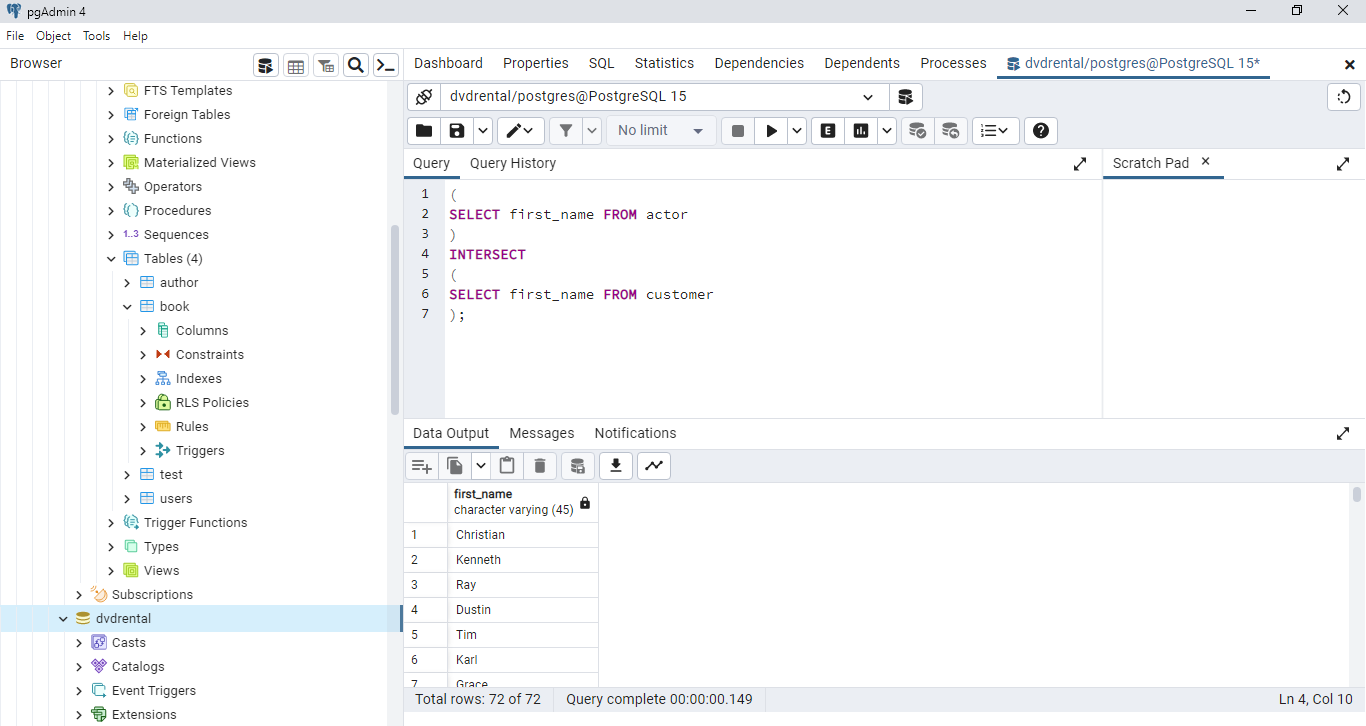Select the Materialized Views tree item

point(200,163)
